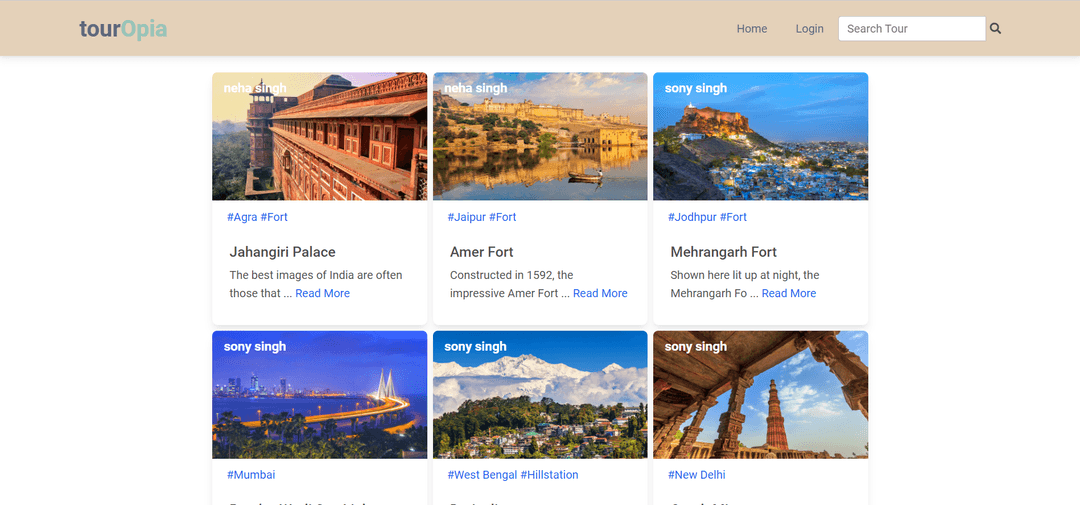Open the Jahangiri Palace image

[x=320, y=136]
